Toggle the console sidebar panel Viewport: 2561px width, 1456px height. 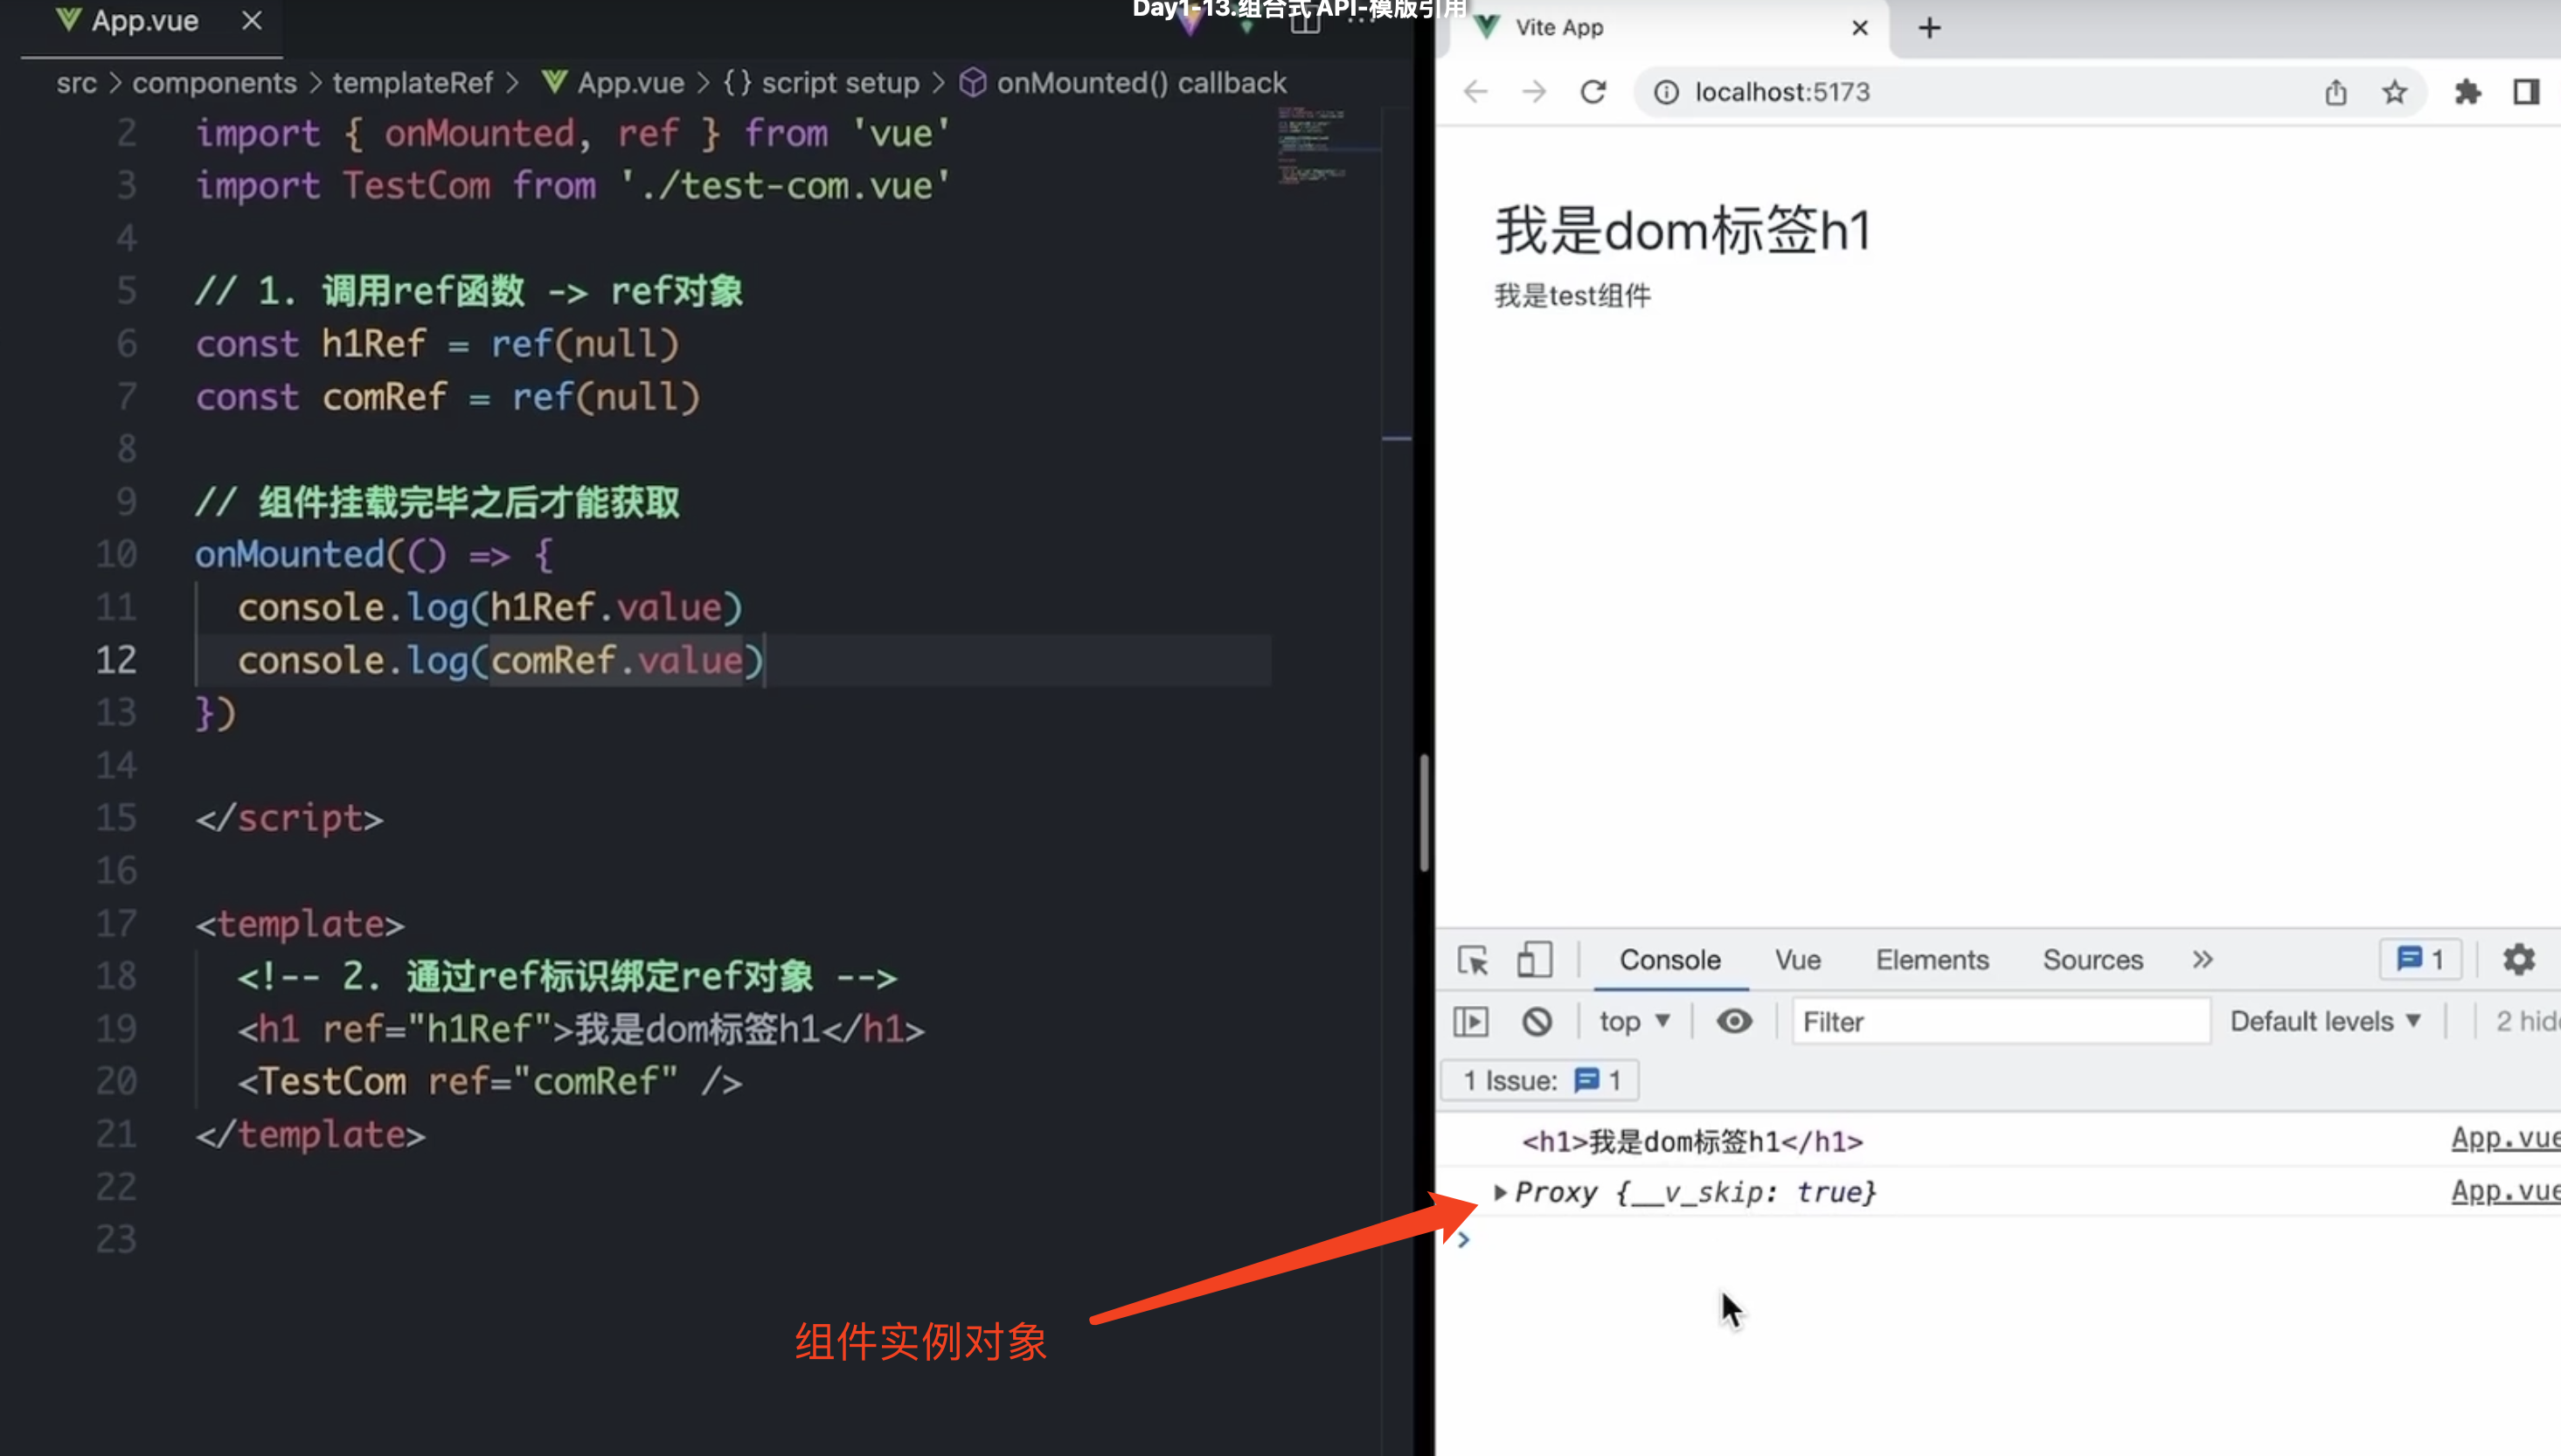pyautogui.click(x=1471, y=1021)
